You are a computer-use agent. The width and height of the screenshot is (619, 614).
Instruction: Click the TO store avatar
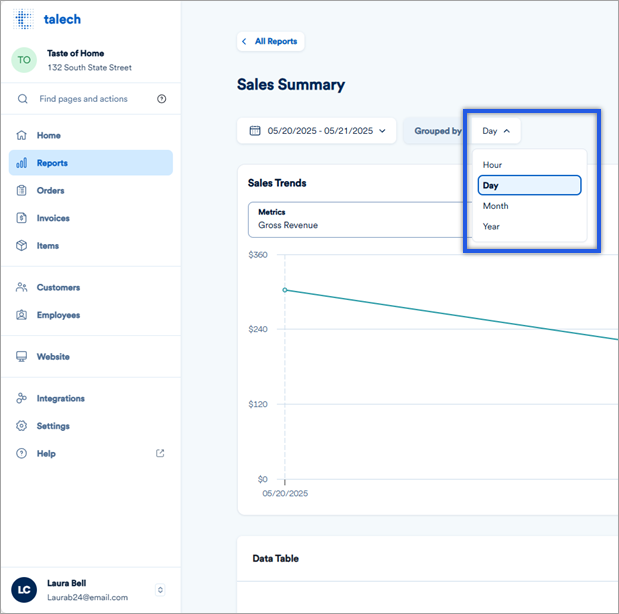[x=24, y=60]
